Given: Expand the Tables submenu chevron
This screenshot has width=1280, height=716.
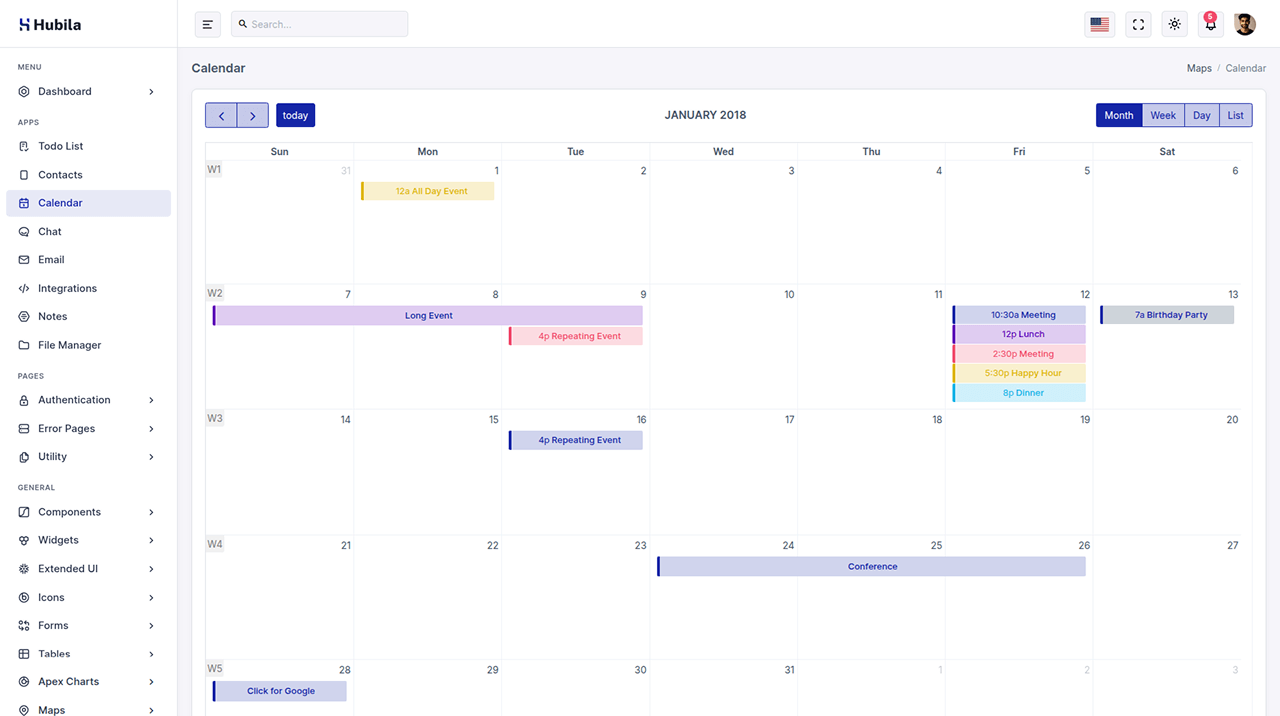Looking at the screenshot, I should 151,654.
